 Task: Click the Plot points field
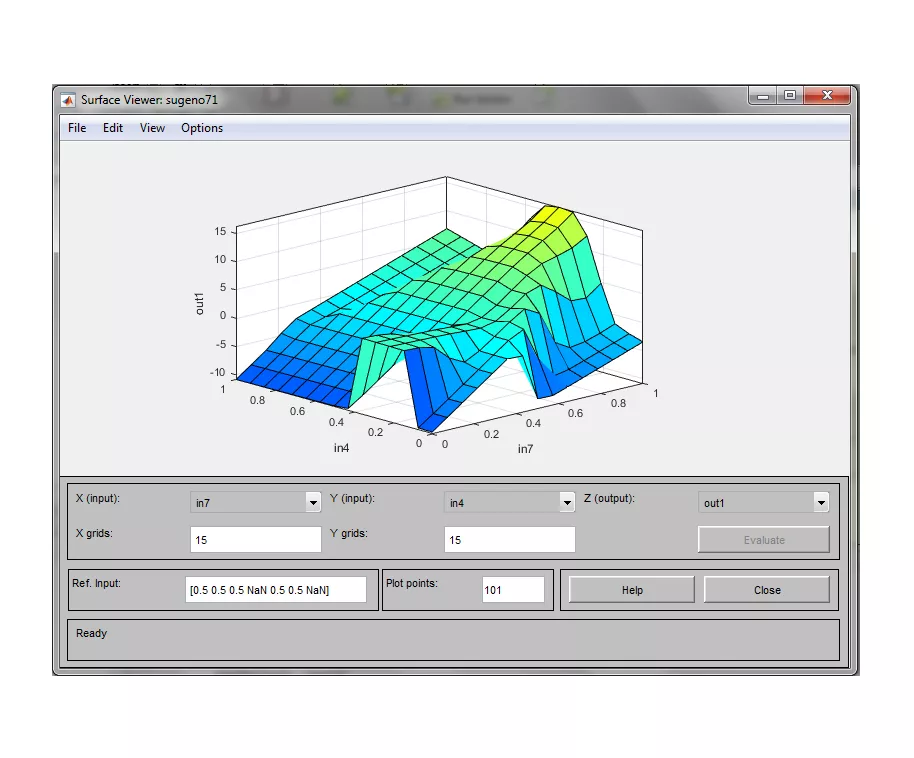coord(513,590)
